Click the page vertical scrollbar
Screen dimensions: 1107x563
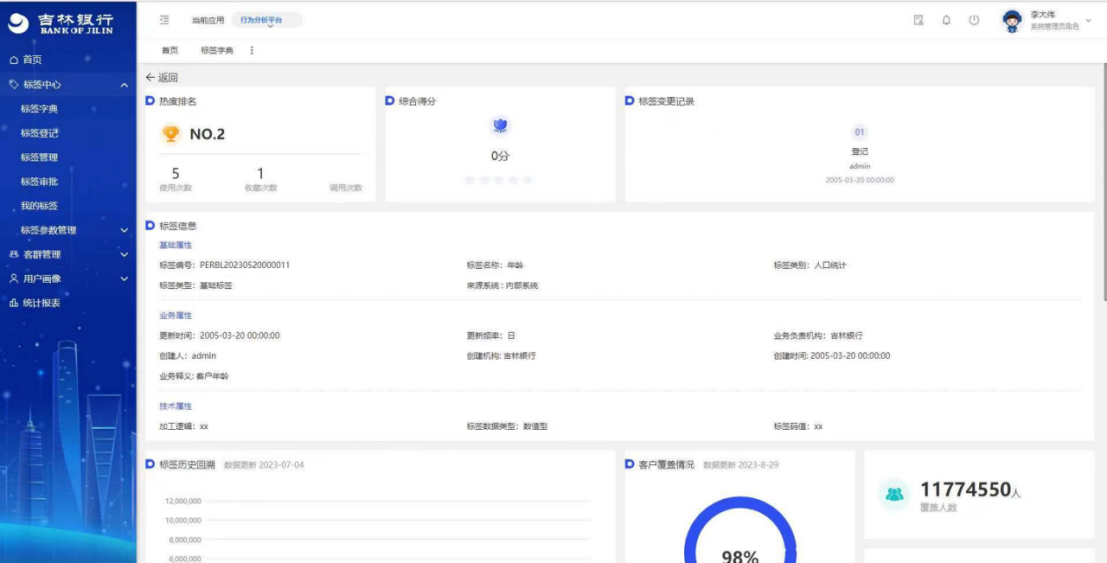[1103, 184]
